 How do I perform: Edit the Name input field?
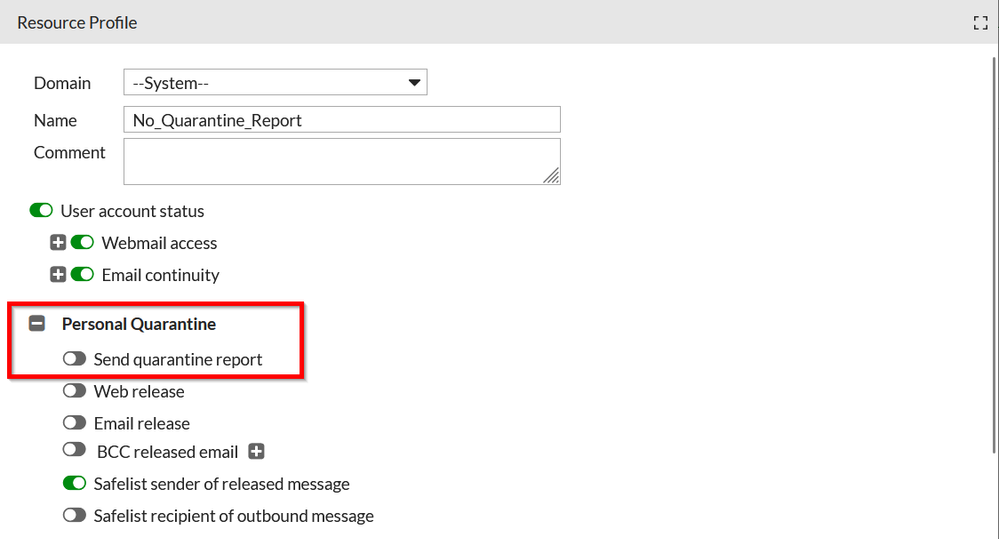pyautogui.click(x=342, y=120)
